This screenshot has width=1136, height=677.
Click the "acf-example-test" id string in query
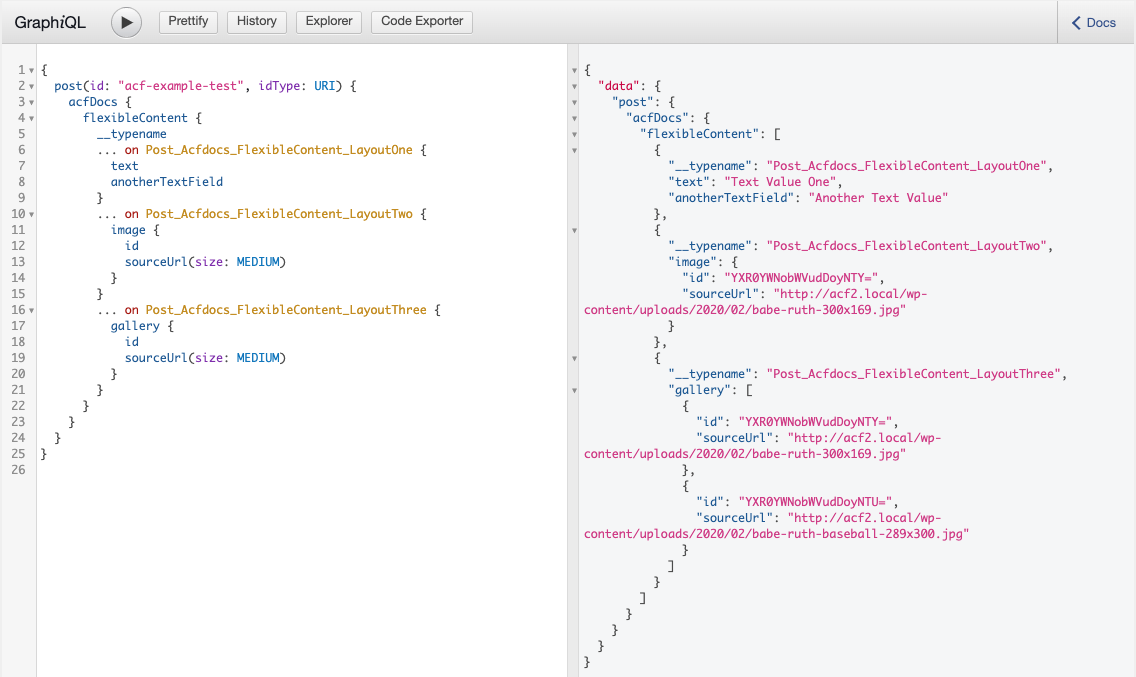tap(179, 86)
